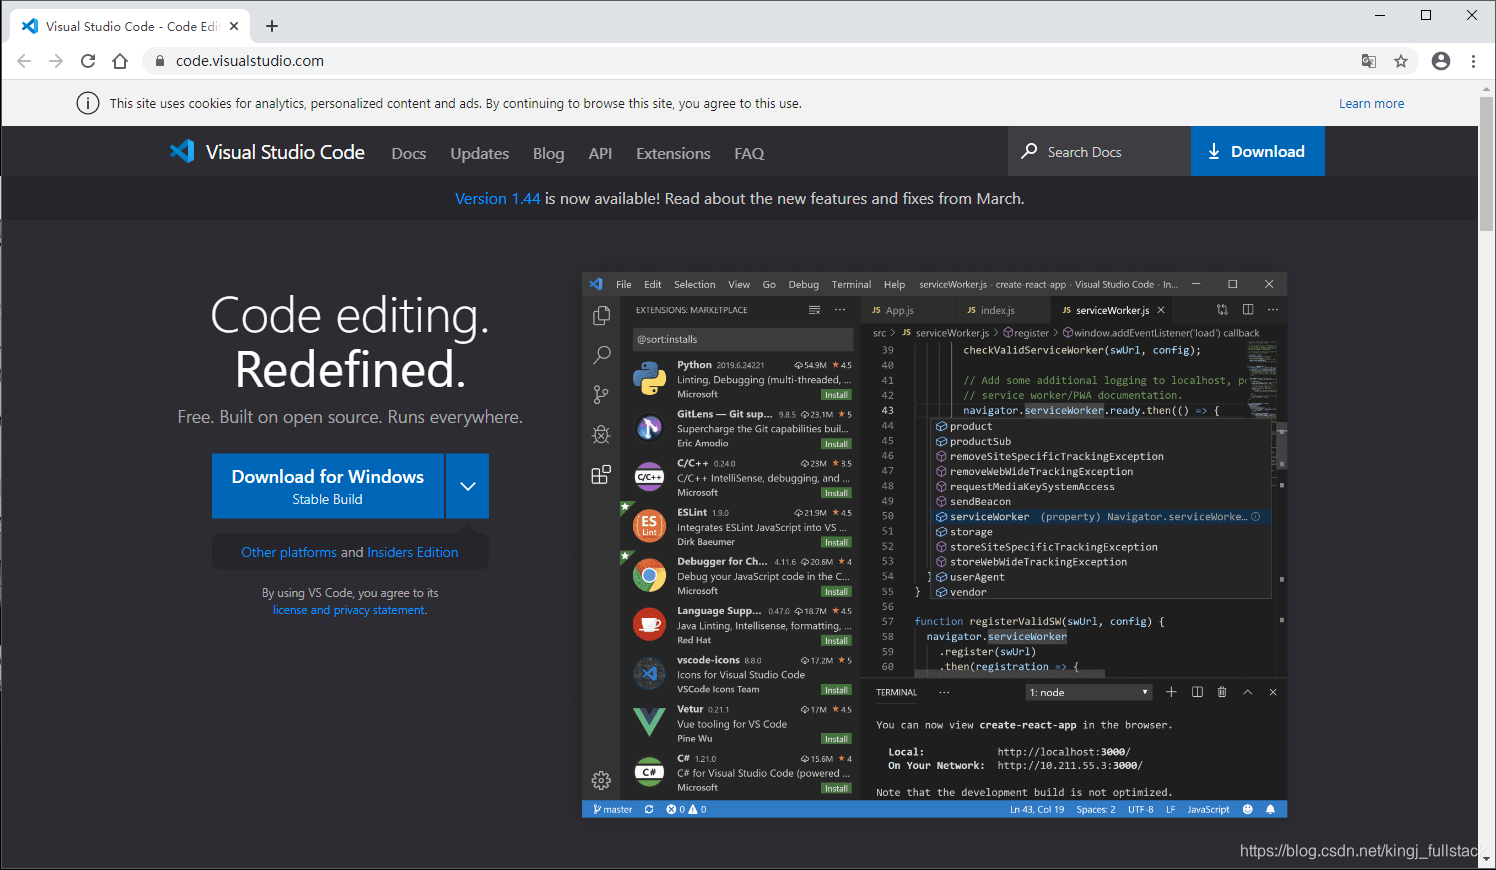Open the Docs navigation item

[409, 153]
